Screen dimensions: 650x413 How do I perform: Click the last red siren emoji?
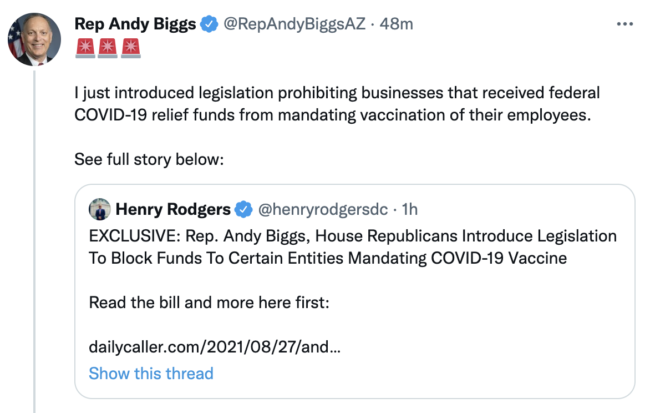[132, 47]
